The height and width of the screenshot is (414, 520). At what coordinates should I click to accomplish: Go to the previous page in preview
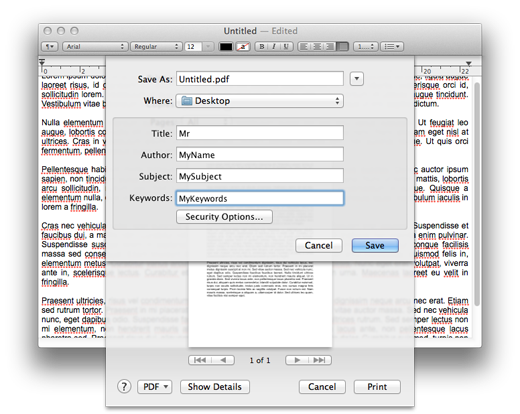[223, 360]
